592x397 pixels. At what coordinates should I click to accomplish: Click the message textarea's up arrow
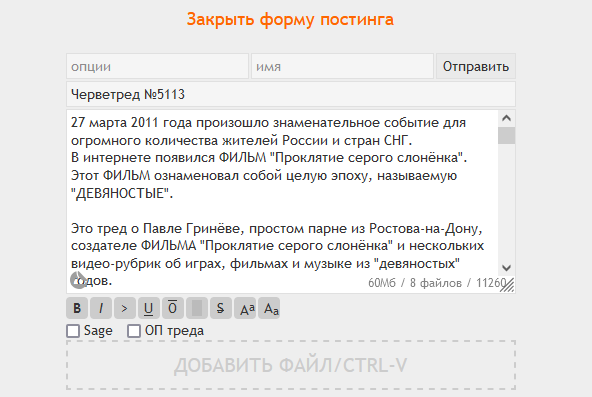[x=506, y=118]
